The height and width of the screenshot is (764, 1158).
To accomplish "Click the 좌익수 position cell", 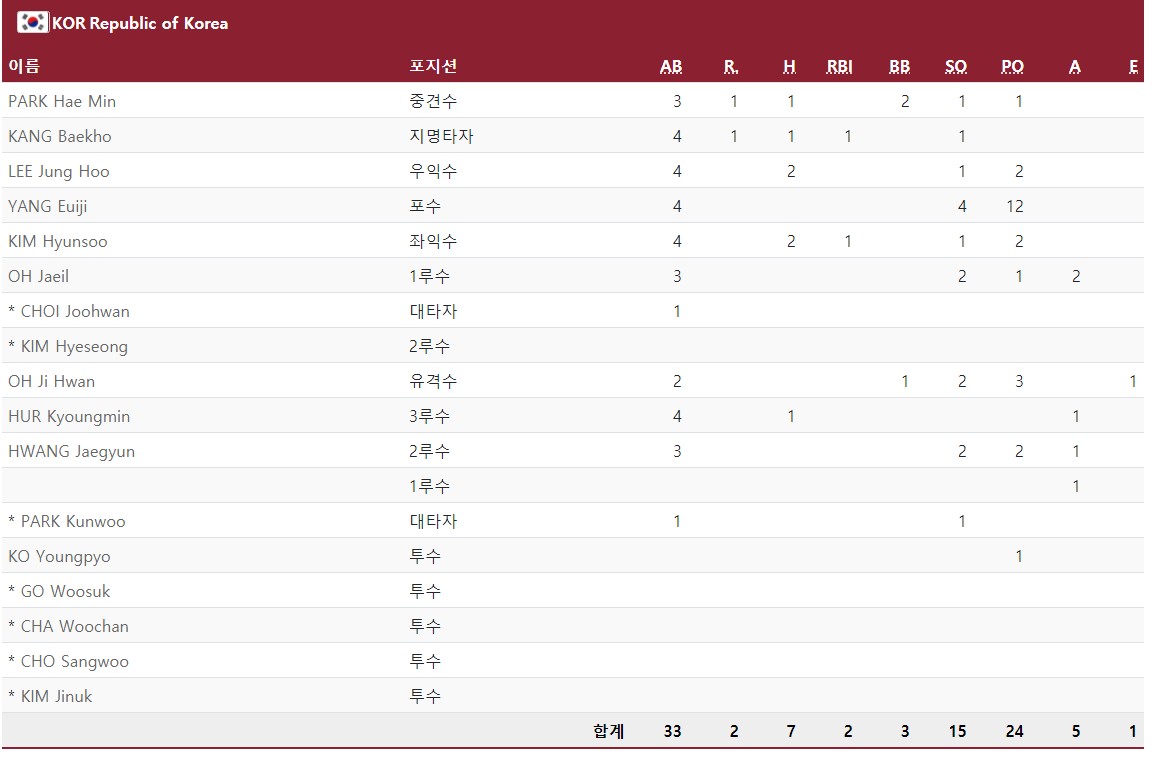I will (x=434, y=241).
